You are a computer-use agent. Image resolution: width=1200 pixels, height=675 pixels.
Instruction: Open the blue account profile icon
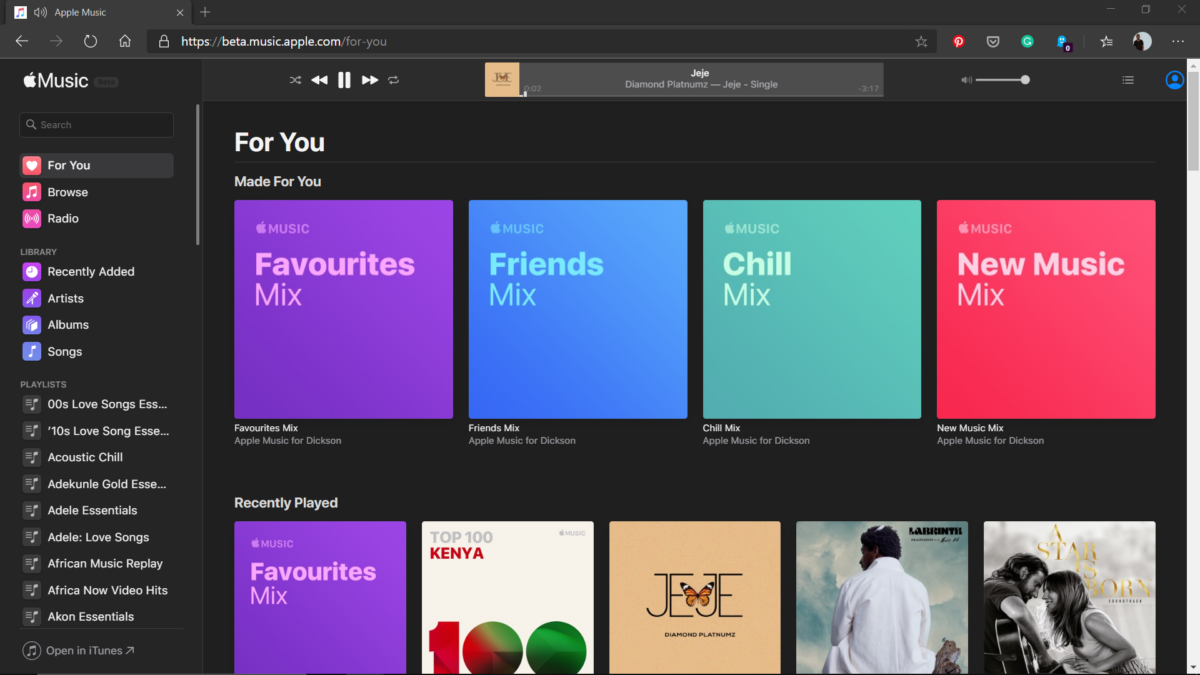click(1175, 80)
